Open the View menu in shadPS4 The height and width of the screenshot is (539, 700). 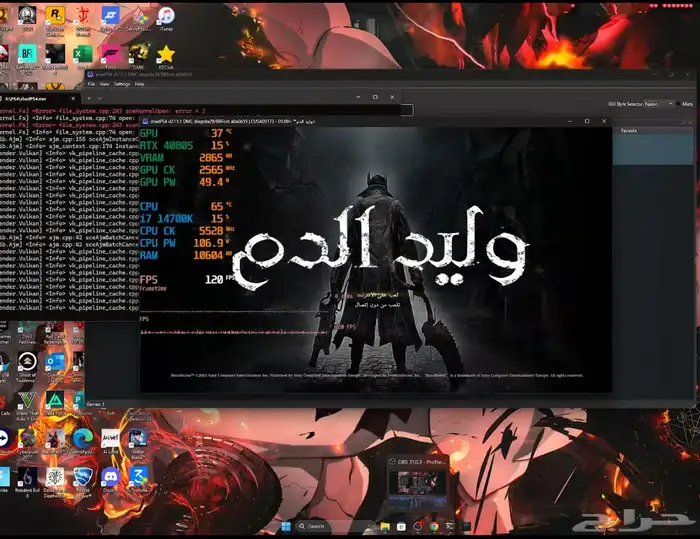coord(104,84)
